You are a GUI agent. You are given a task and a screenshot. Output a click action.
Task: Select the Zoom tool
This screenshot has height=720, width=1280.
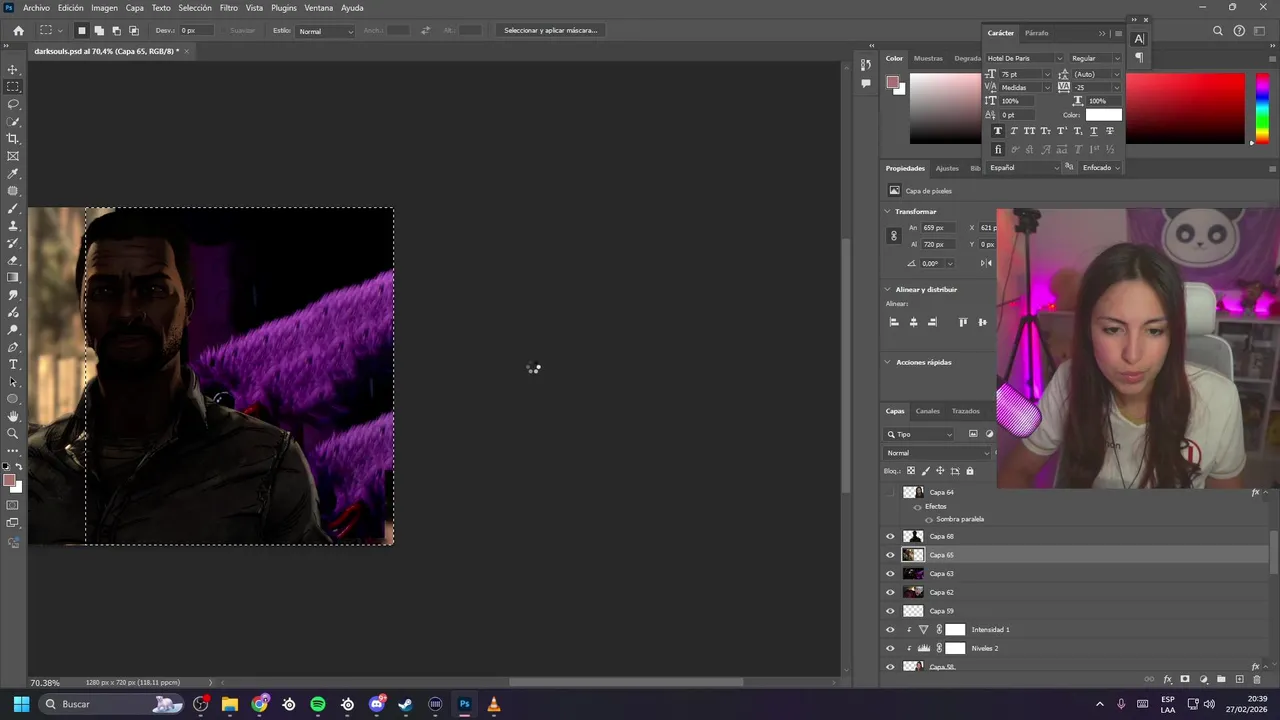coord(13,433)
